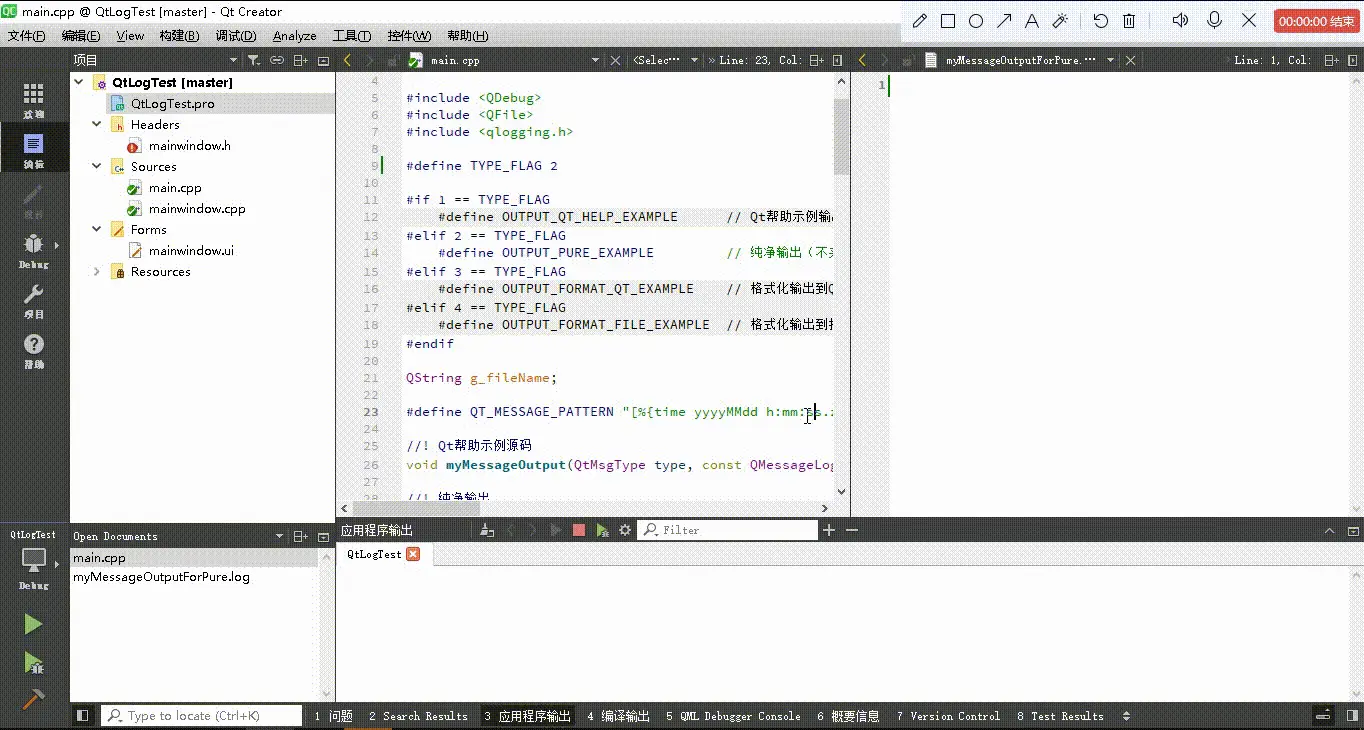Open the 构建(B) menu
1364x730 pixels.
click(179, 36)
